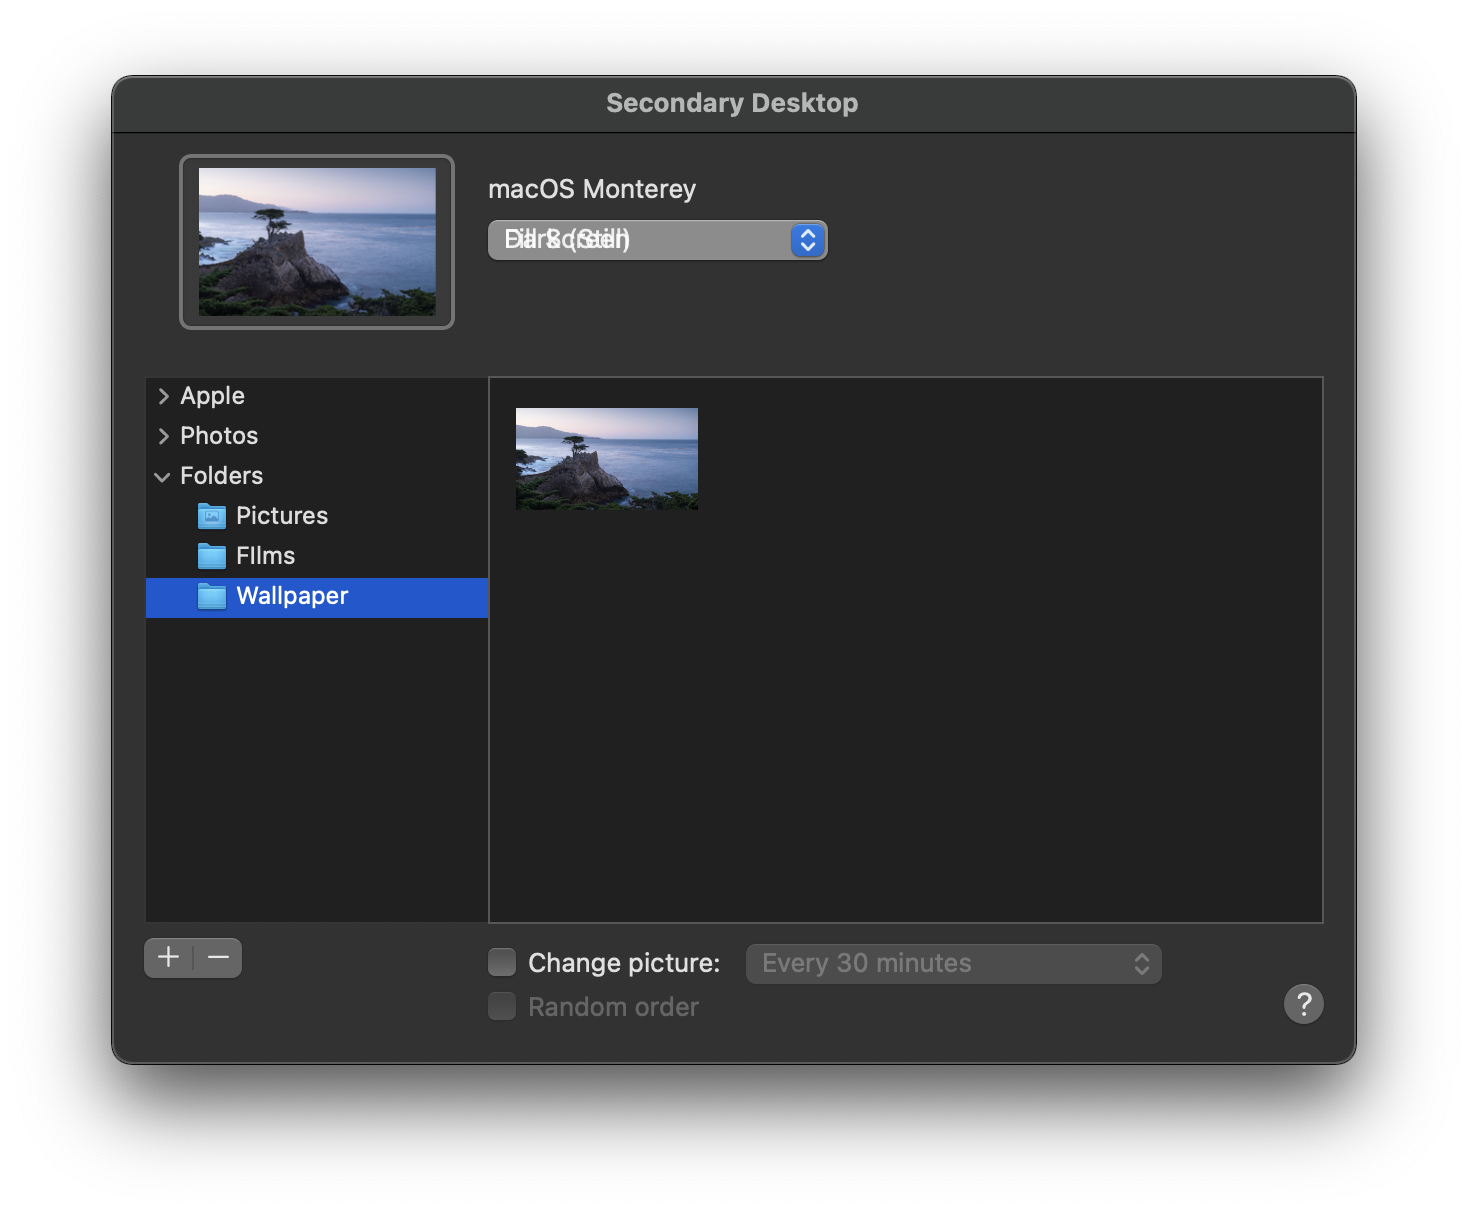Screen dimensions: 1468x1212
Task: Select the Folders row label
Action: (221, 476)
